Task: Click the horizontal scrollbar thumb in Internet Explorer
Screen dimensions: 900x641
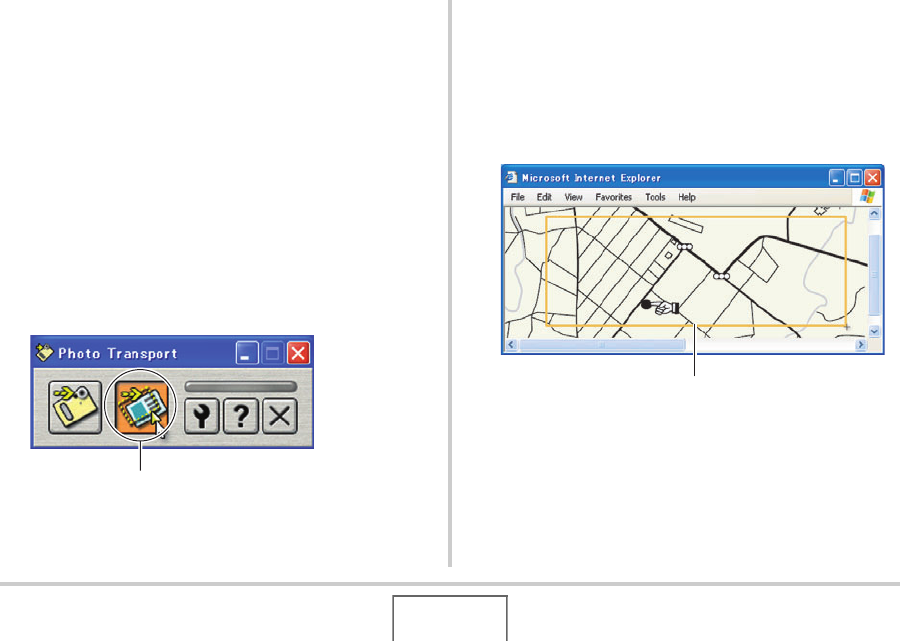Action: (x=602, y=345)
